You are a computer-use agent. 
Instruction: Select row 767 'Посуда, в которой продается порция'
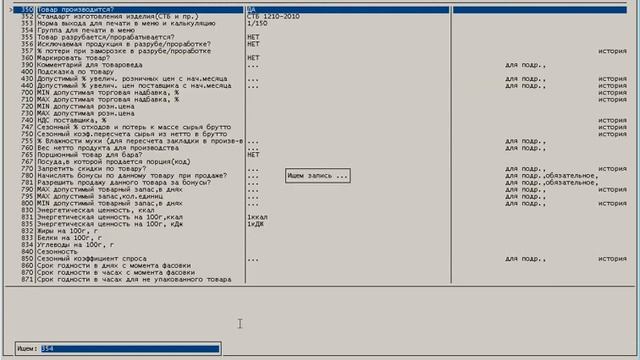320,162
